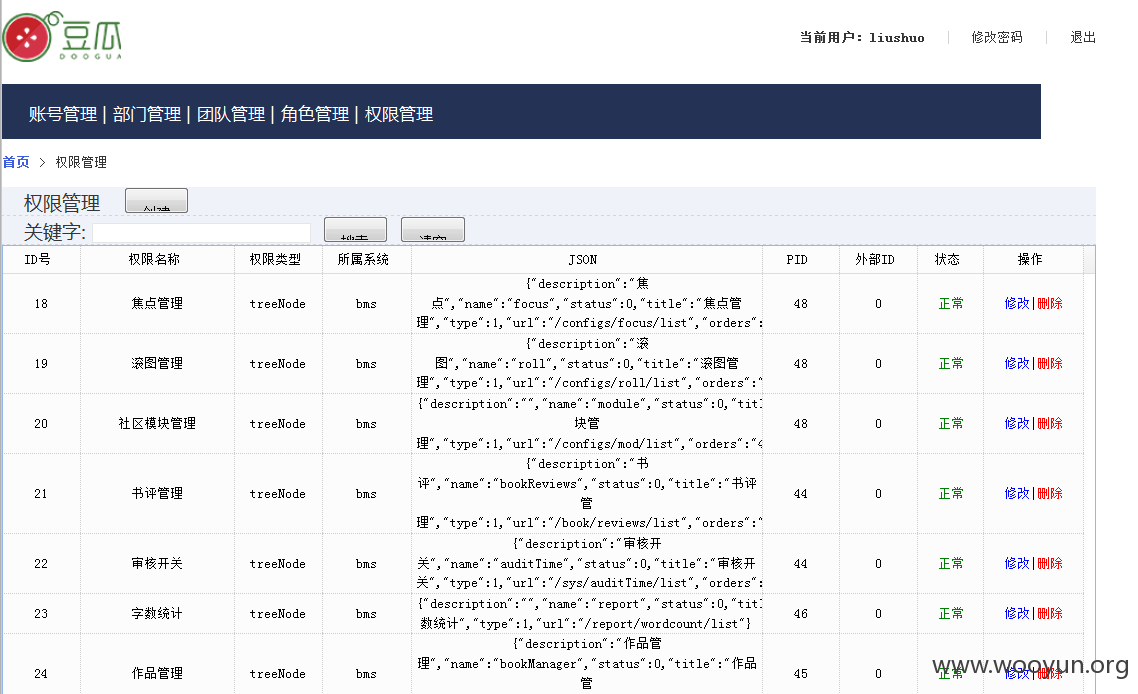Select the 社区模块管理 name cell
Image resolution: width=1138 pixels, height=694 pixels.
157,423
